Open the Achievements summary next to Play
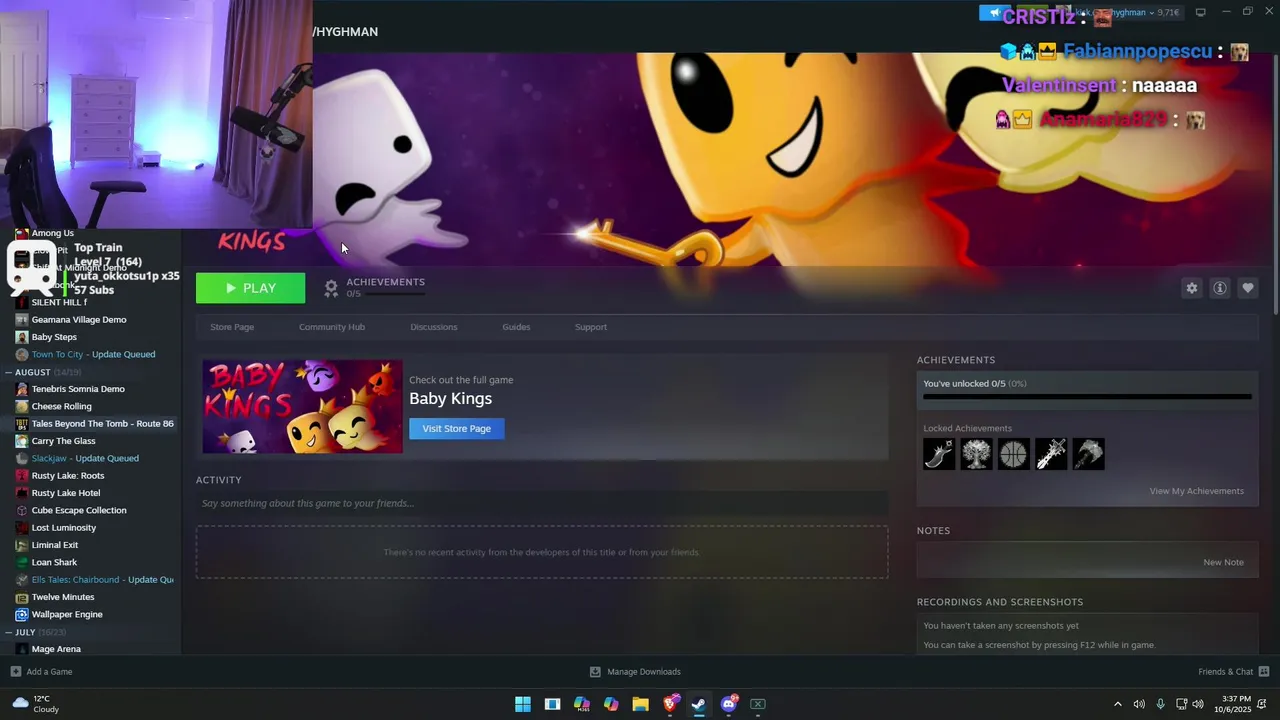This screenshot has width=1280, height=720. [x=375, y=287]
